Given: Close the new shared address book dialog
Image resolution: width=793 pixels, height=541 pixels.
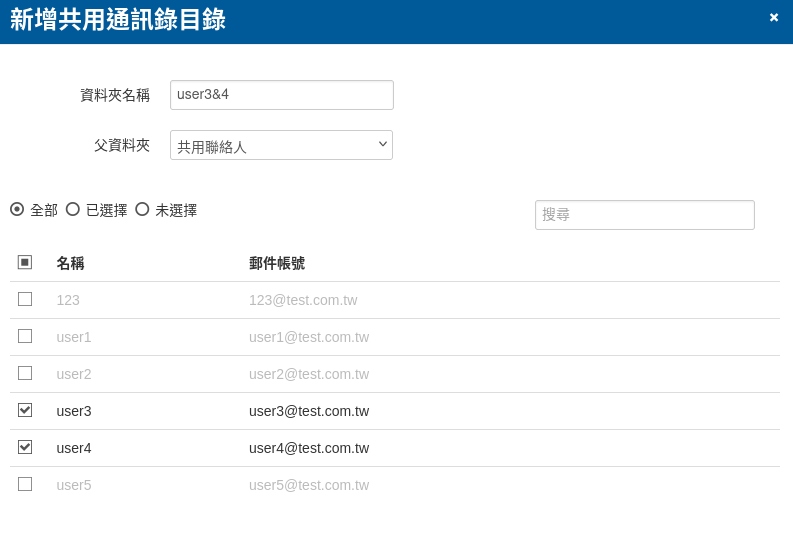Looking at the screenshot, I should click(773, 17).
